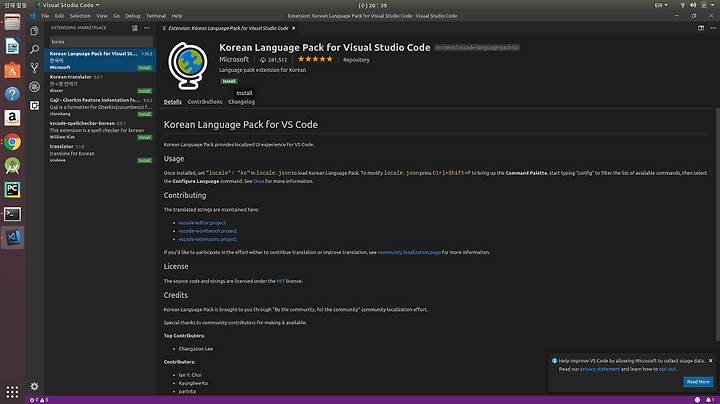
Task: Switch to the Changelog tab
Action: [x=242, y=102]
